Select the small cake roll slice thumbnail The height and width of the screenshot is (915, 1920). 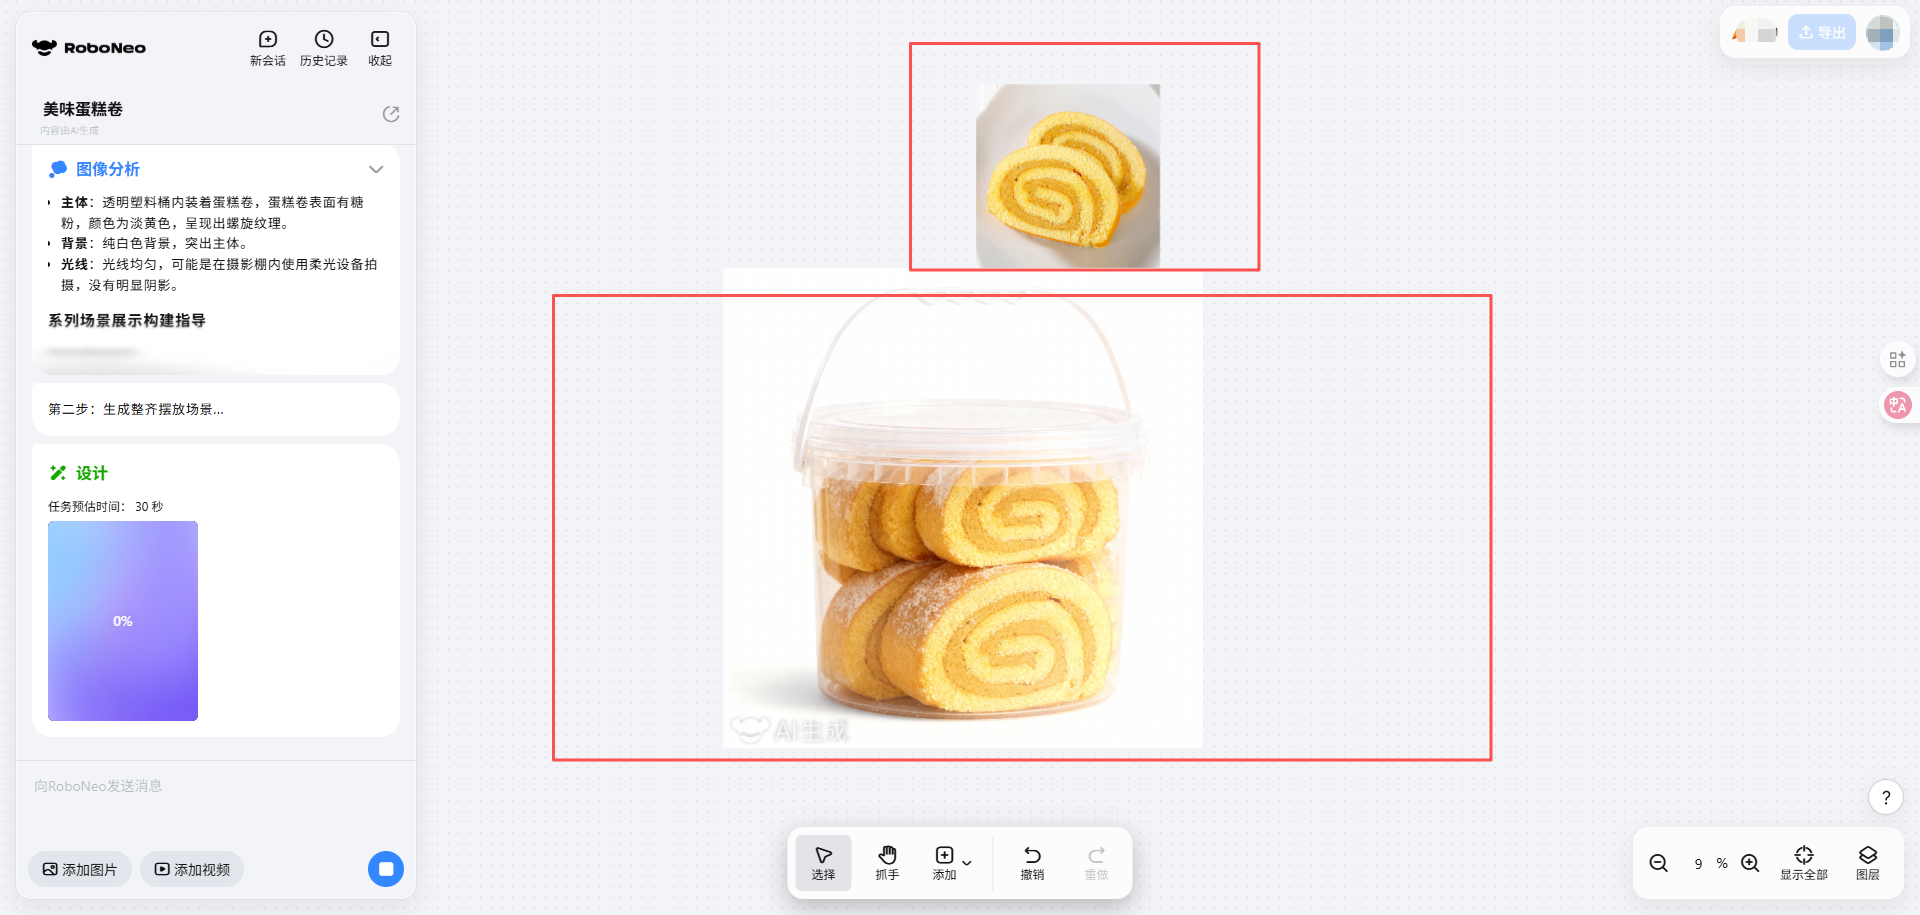(x=1068, y=176)
